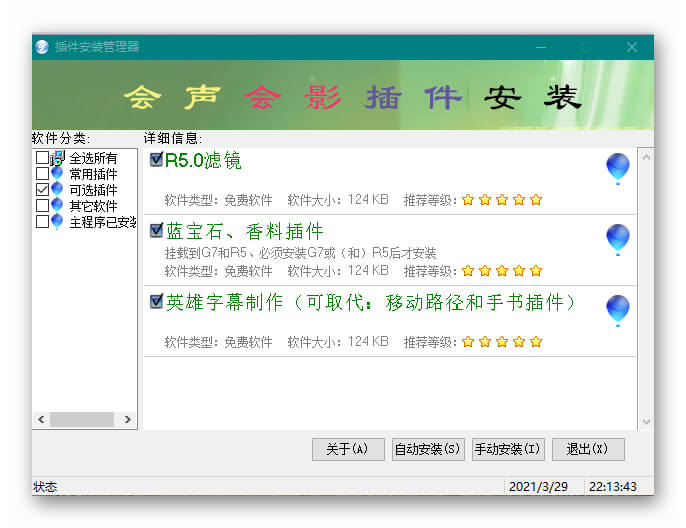
Task: Minimize the 插件安装管理器 window
Action: tap(541, 47)
